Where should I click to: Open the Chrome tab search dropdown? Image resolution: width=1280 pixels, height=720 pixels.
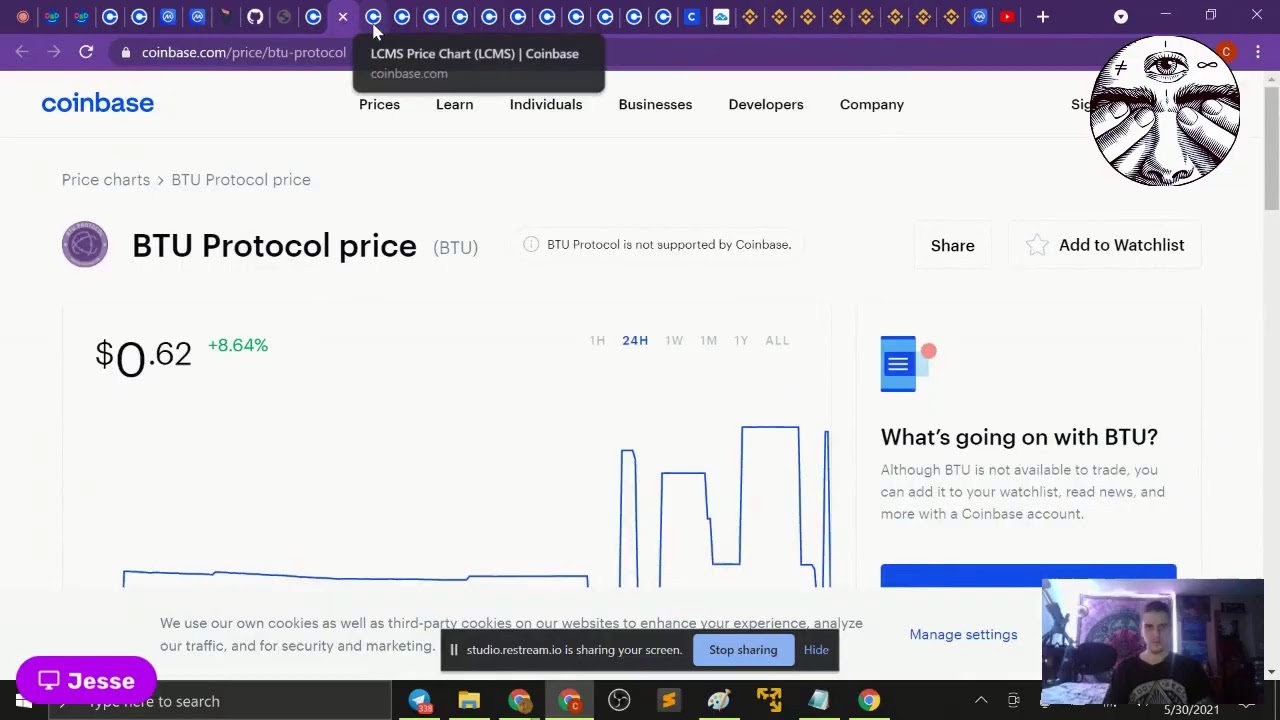(x=1121, y=16)
